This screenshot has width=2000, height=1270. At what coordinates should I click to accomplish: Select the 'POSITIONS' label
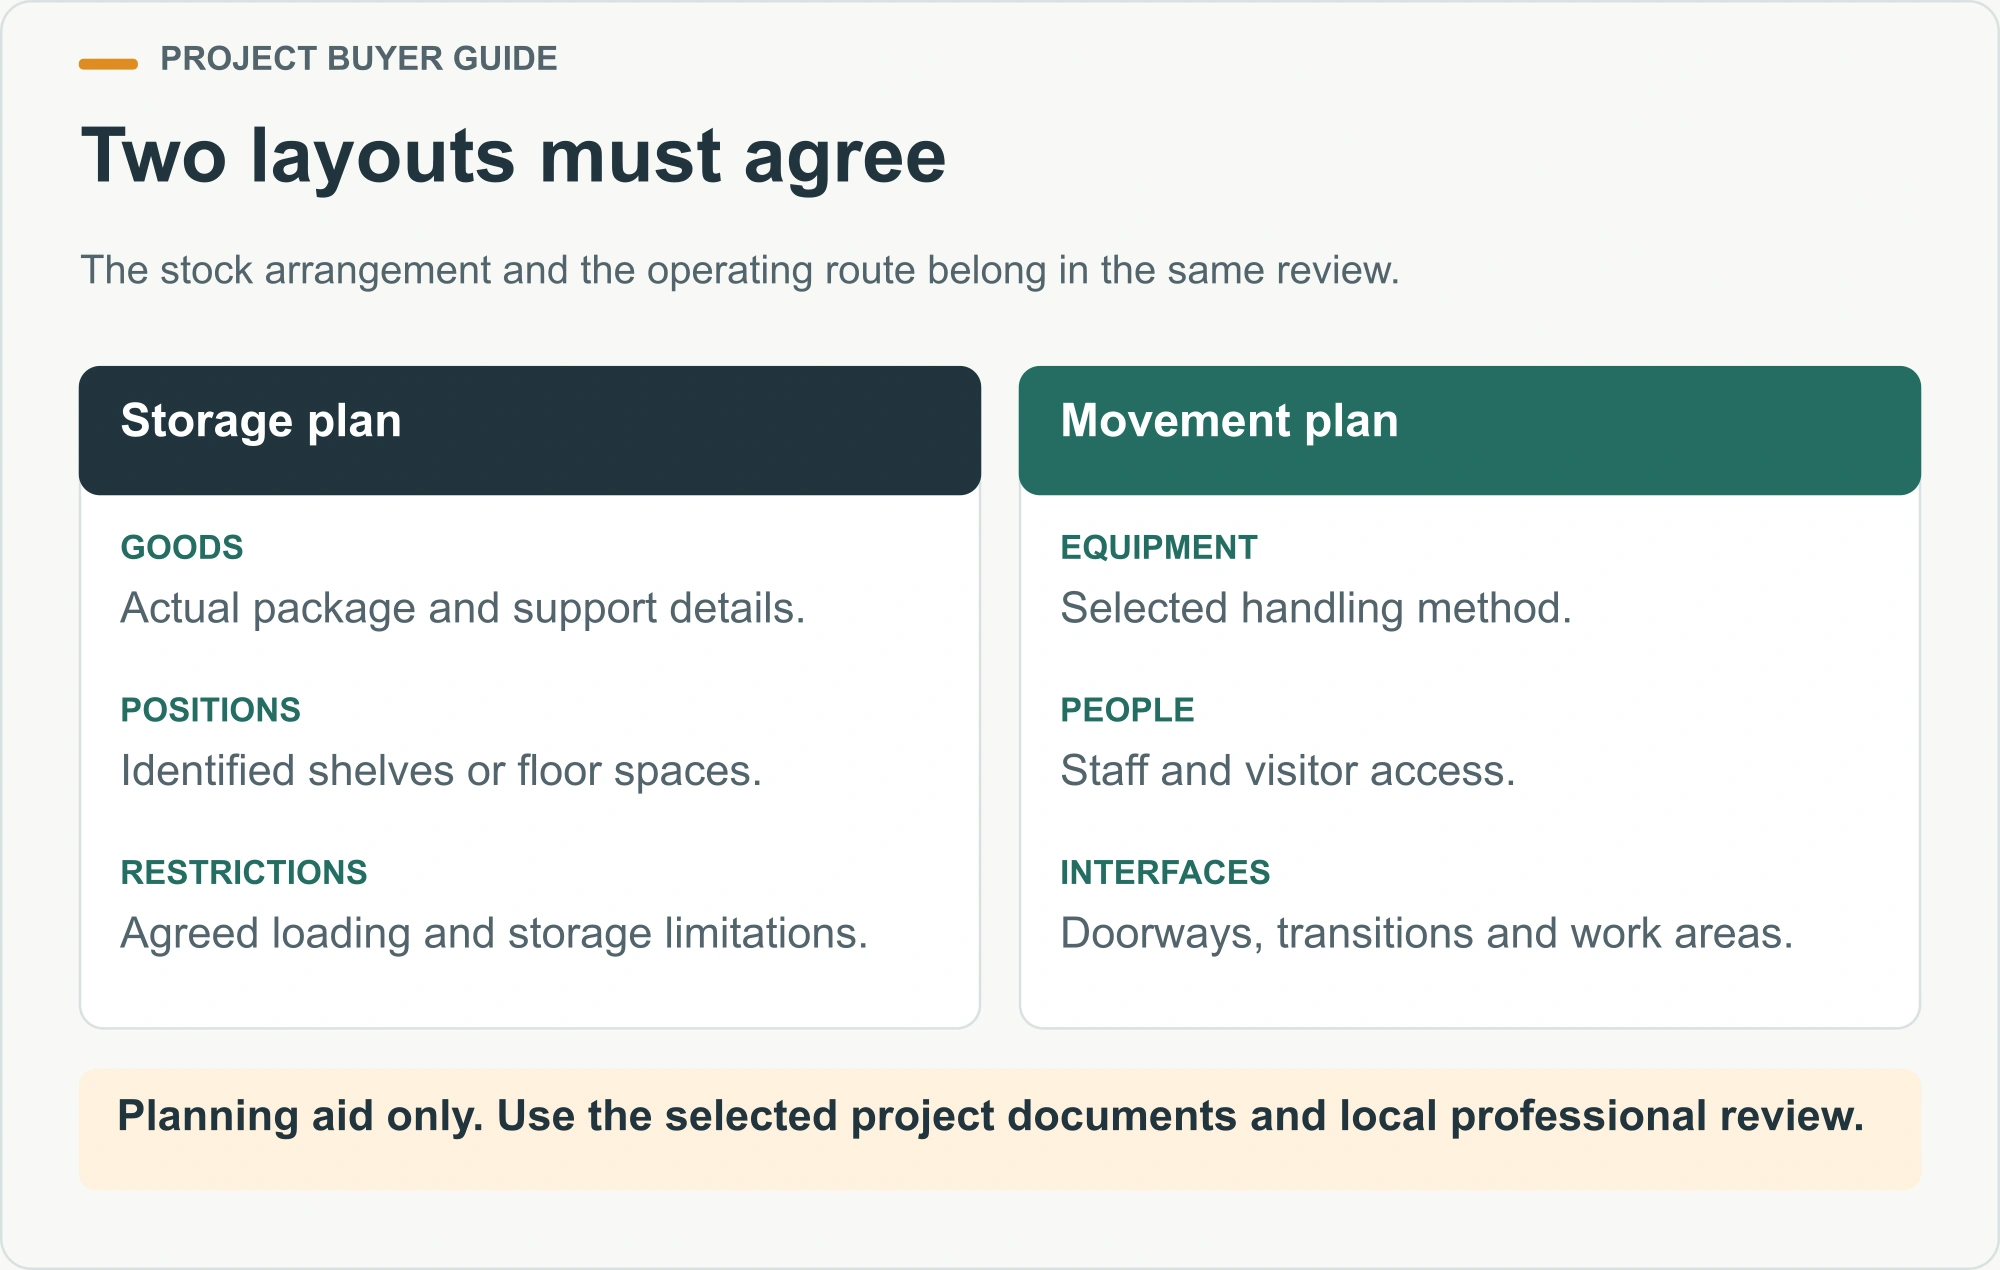210,710
